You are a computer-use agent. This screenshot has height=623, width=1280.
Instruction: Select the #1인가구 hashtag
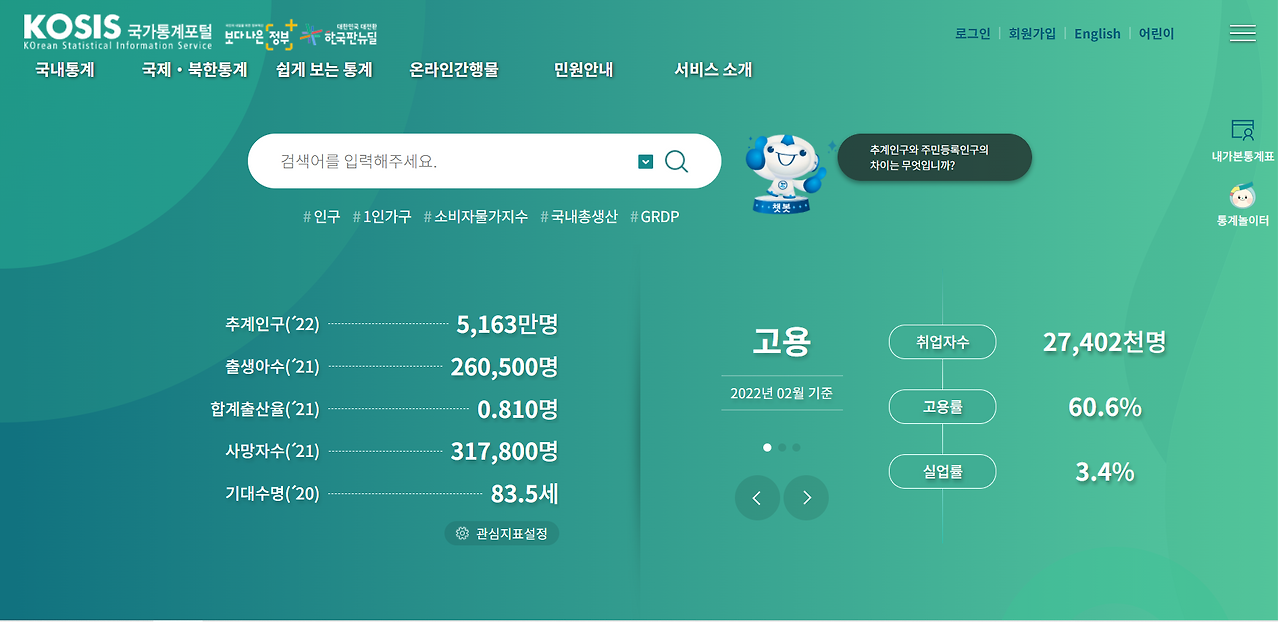tap(382, 216)
